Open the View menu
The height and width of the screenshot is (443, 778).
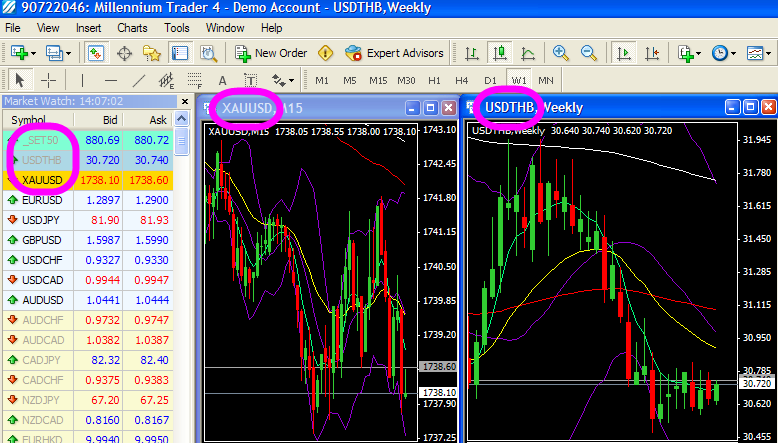(48, 28)
